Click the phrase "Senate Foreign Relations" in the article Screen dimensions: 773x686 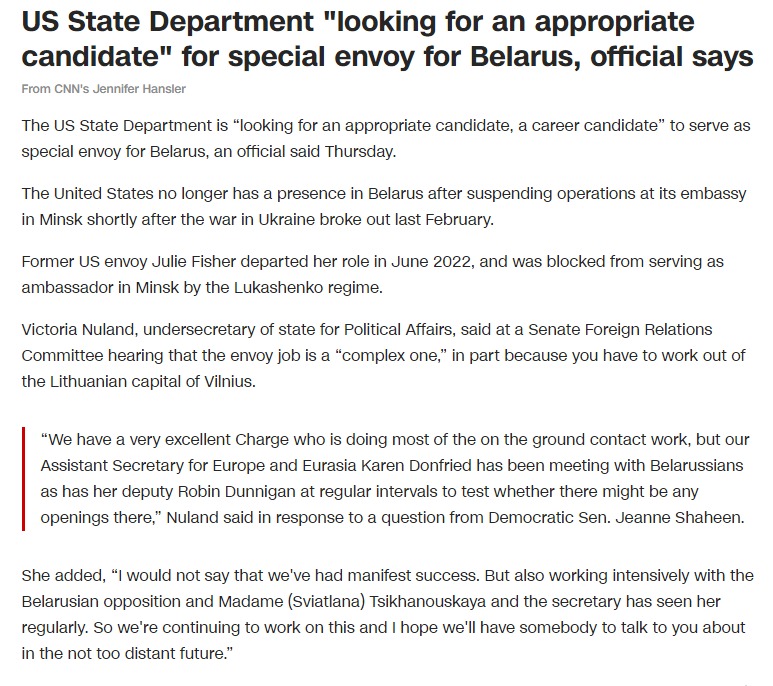click(662, 329)
